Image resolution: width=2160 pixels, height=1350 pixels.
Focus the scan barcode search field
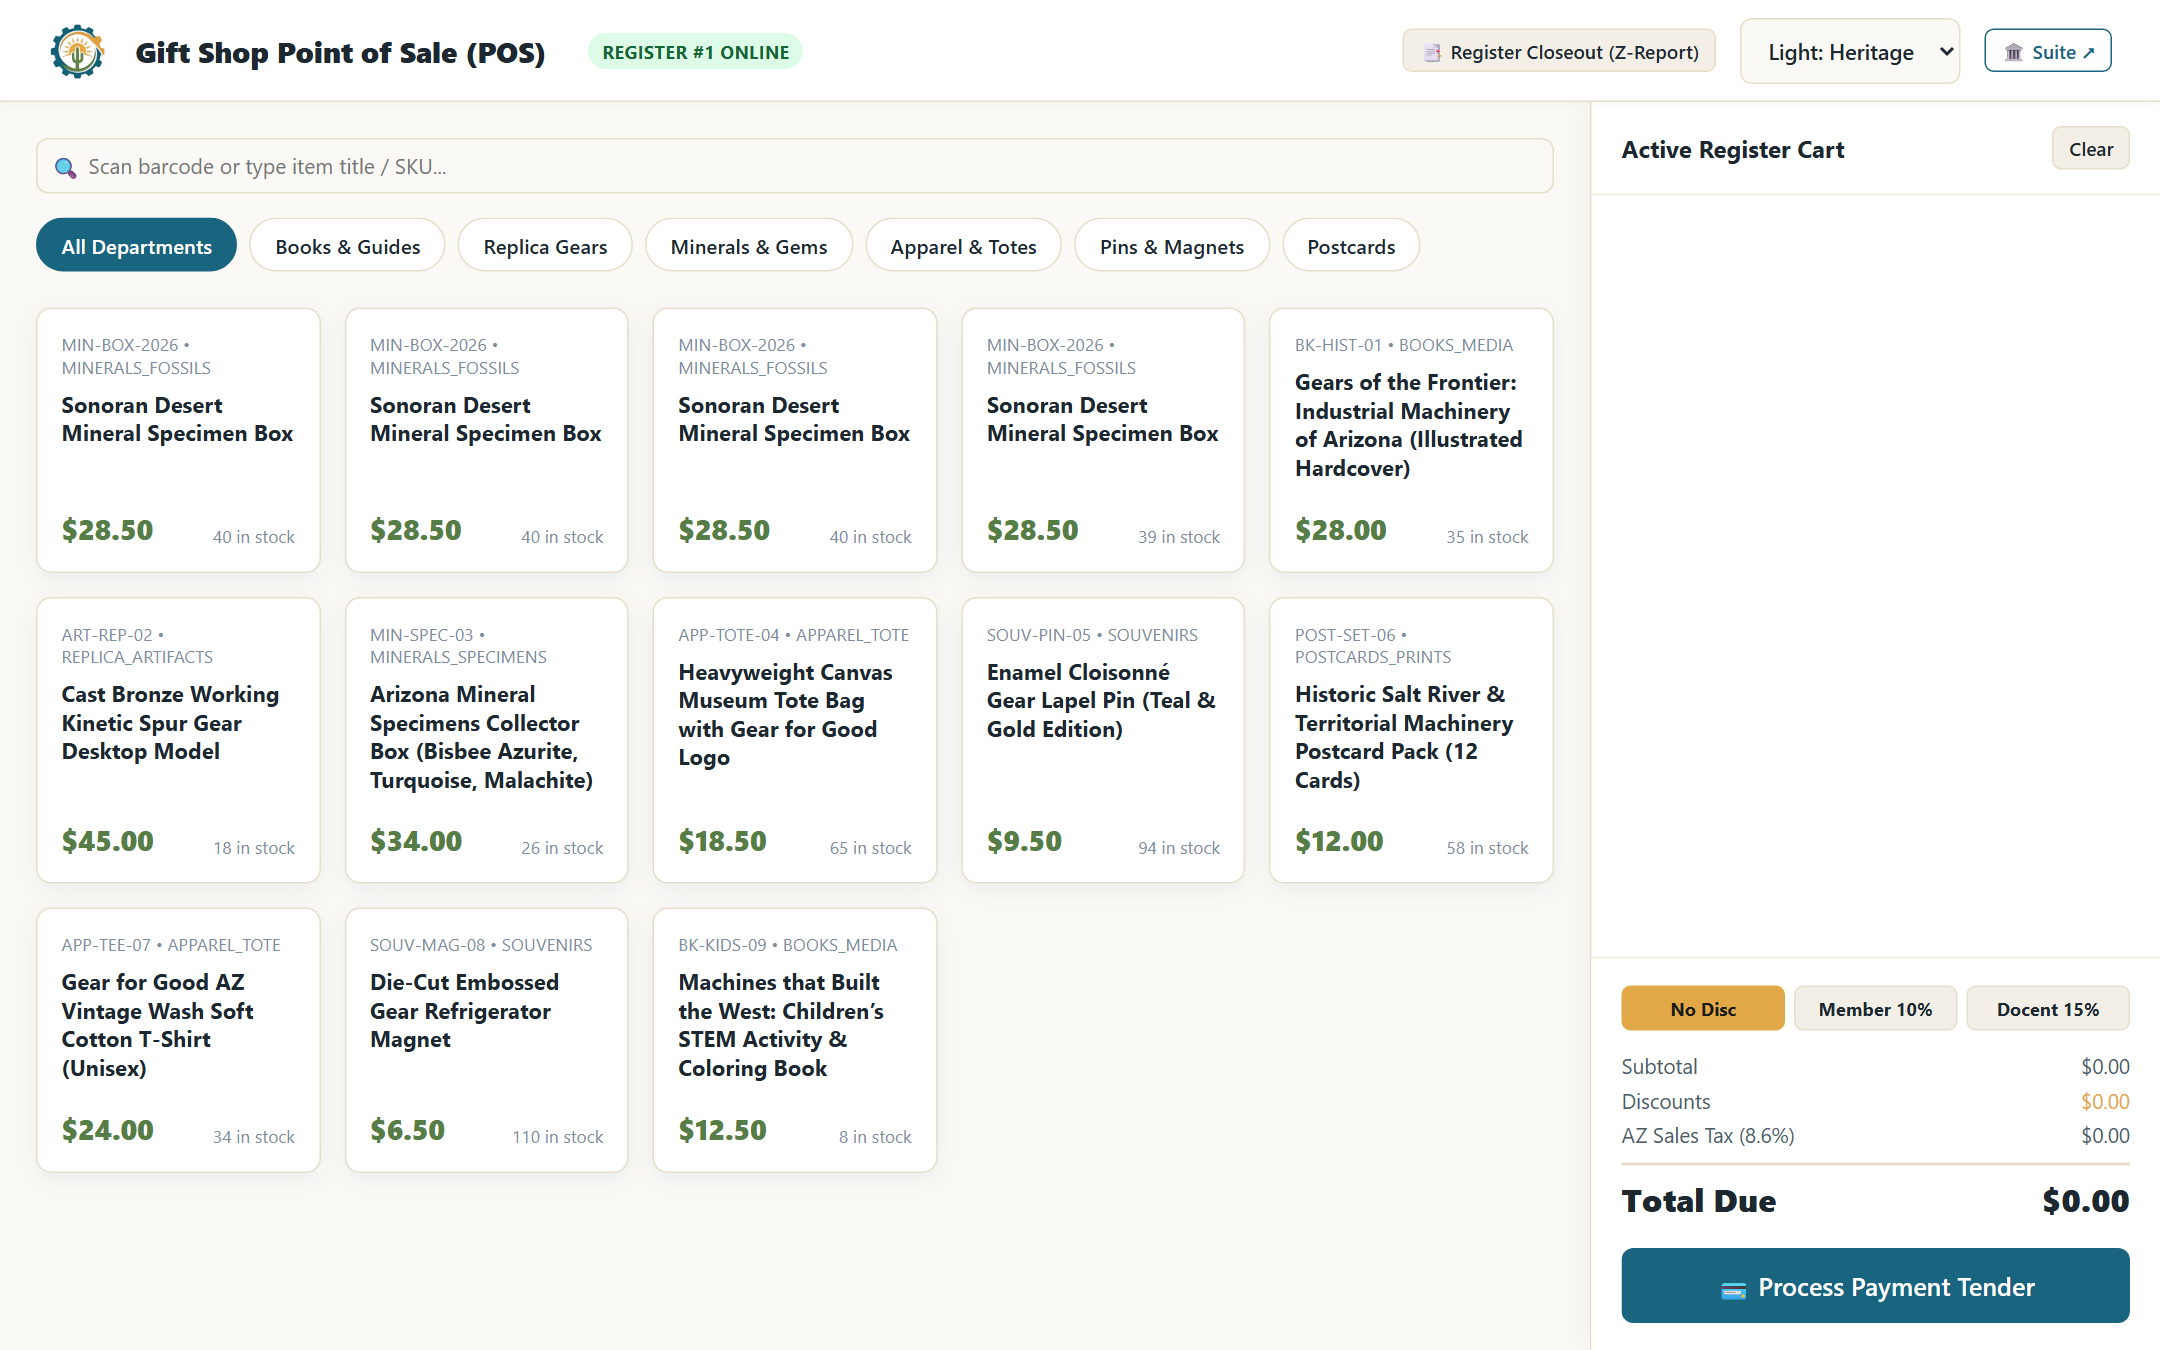point(795,166)
